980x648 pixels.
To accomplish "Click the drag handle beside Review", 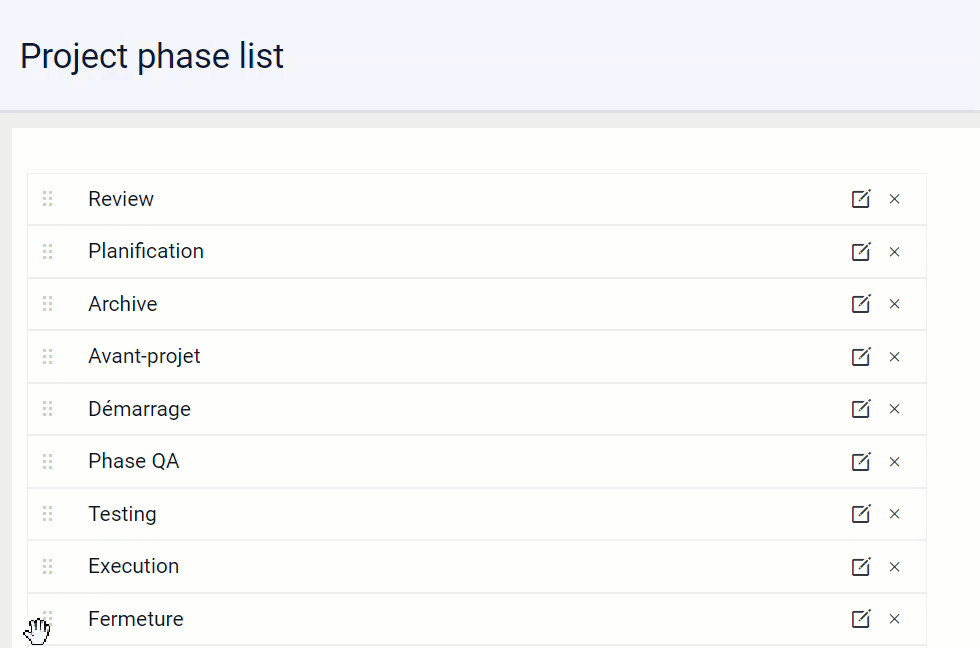I will 48,199.
